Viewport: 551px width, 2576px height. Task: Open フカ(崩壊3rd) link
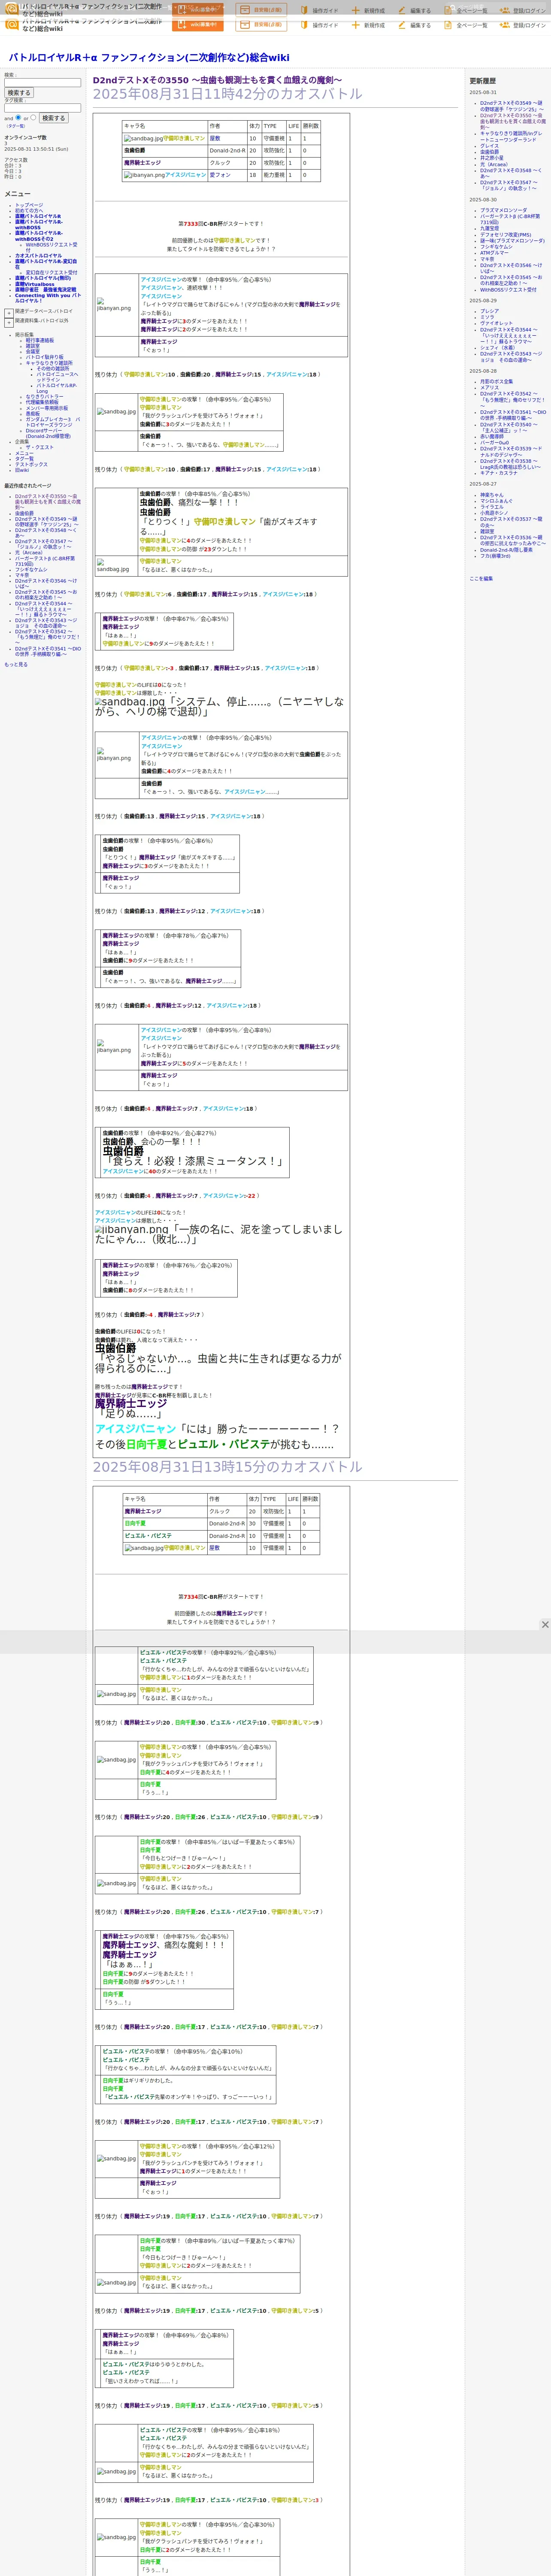click(x=495, y=556)
